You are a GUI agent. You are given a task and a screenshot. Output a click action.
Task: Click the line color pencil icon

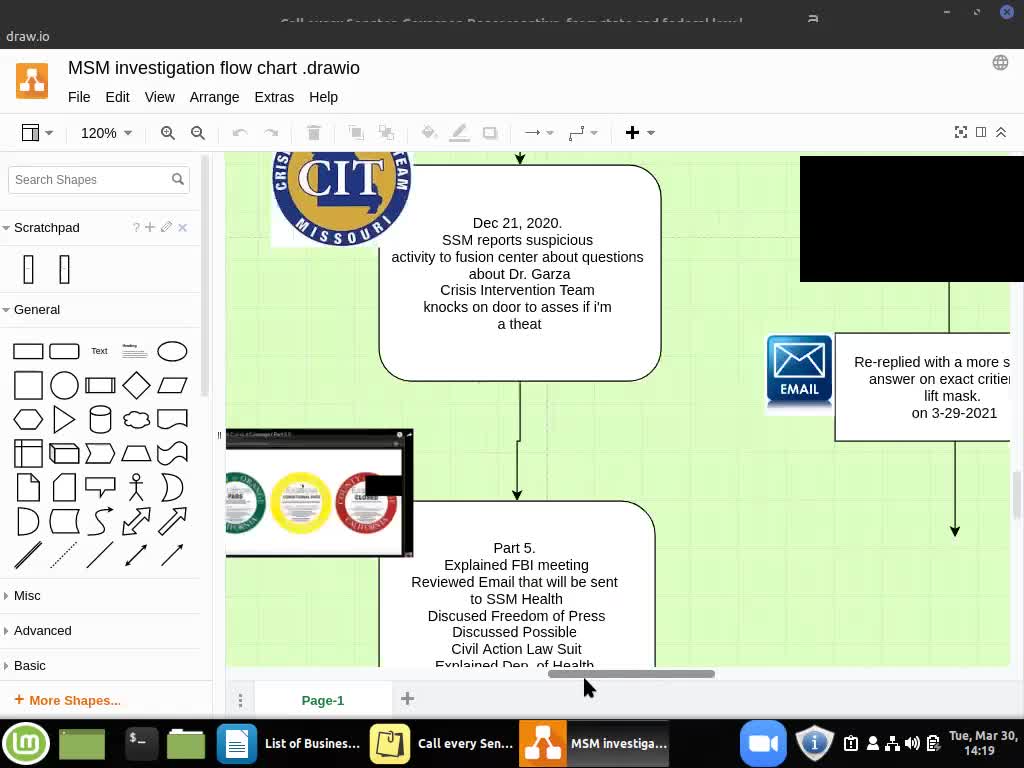pos(460,133)
